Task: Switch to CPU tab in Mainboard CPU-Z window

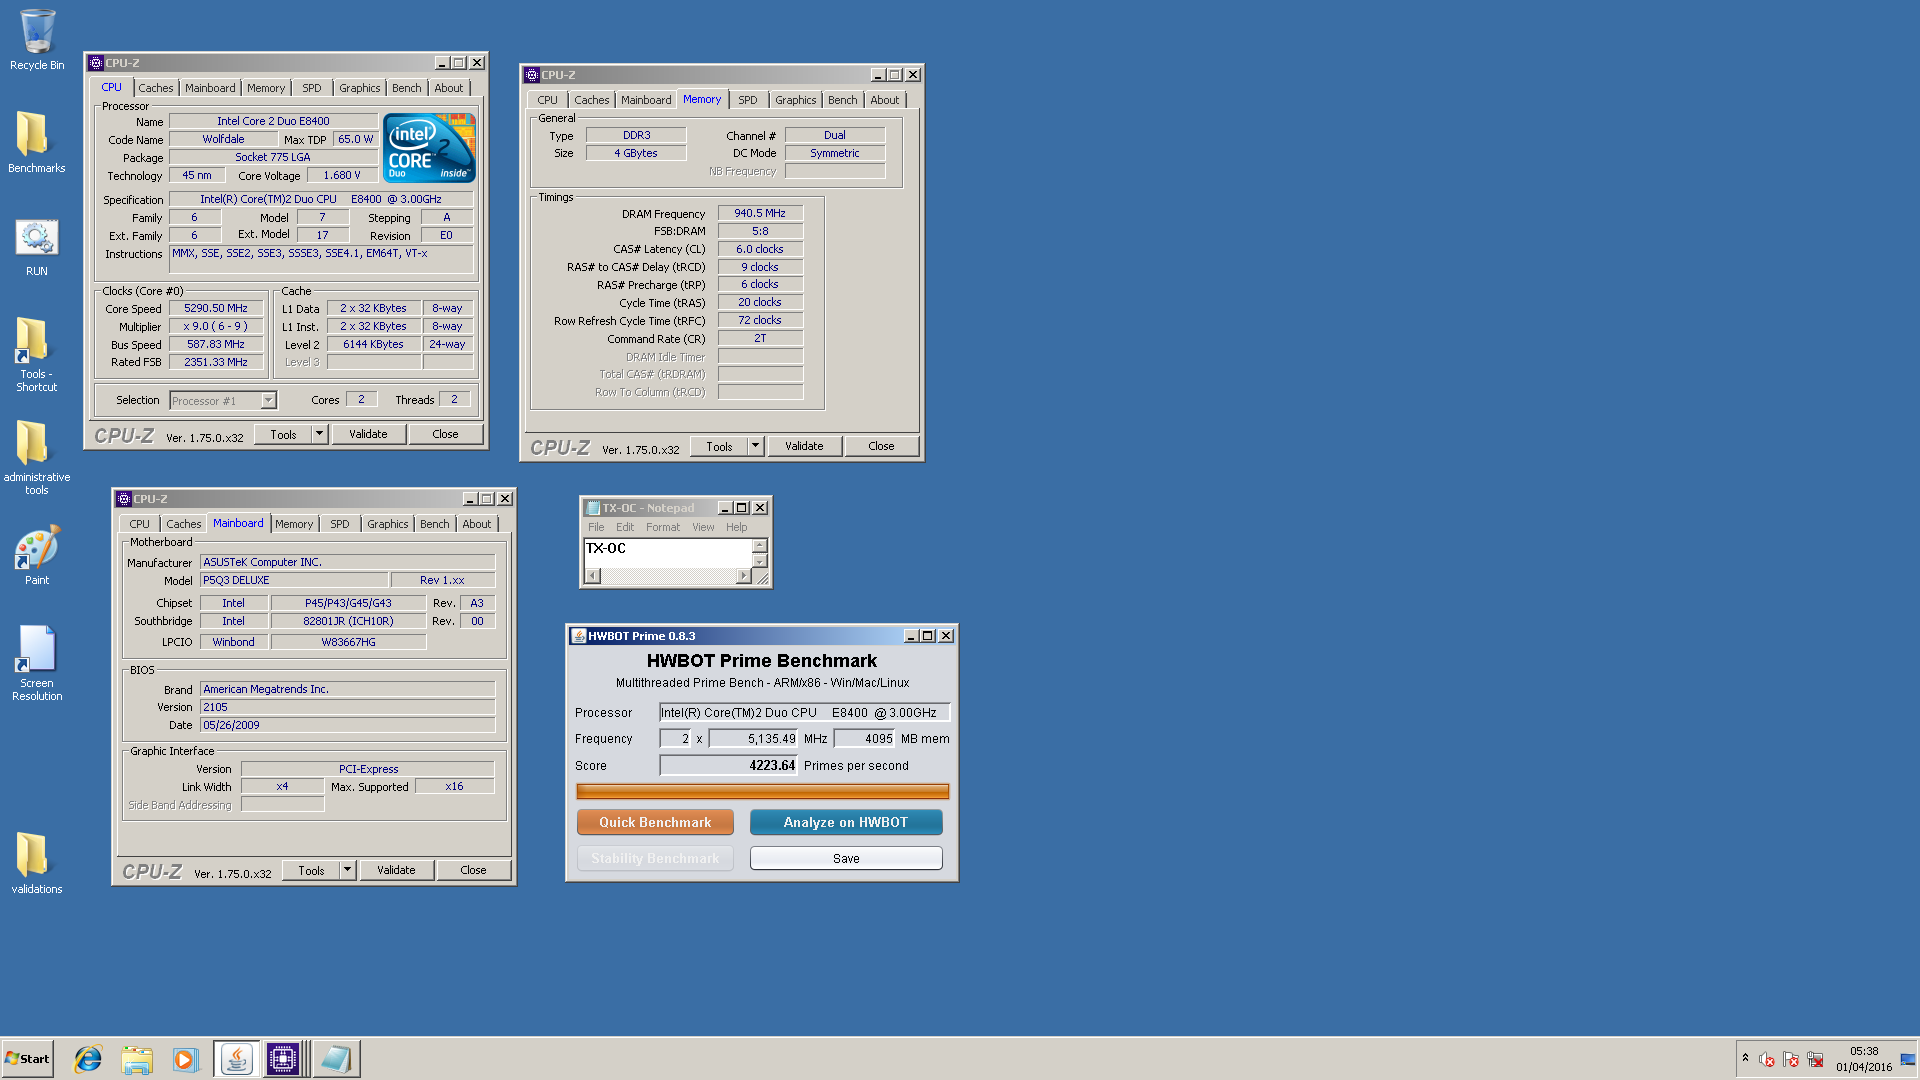Action: pyautogui.click(x=139, y=524)
